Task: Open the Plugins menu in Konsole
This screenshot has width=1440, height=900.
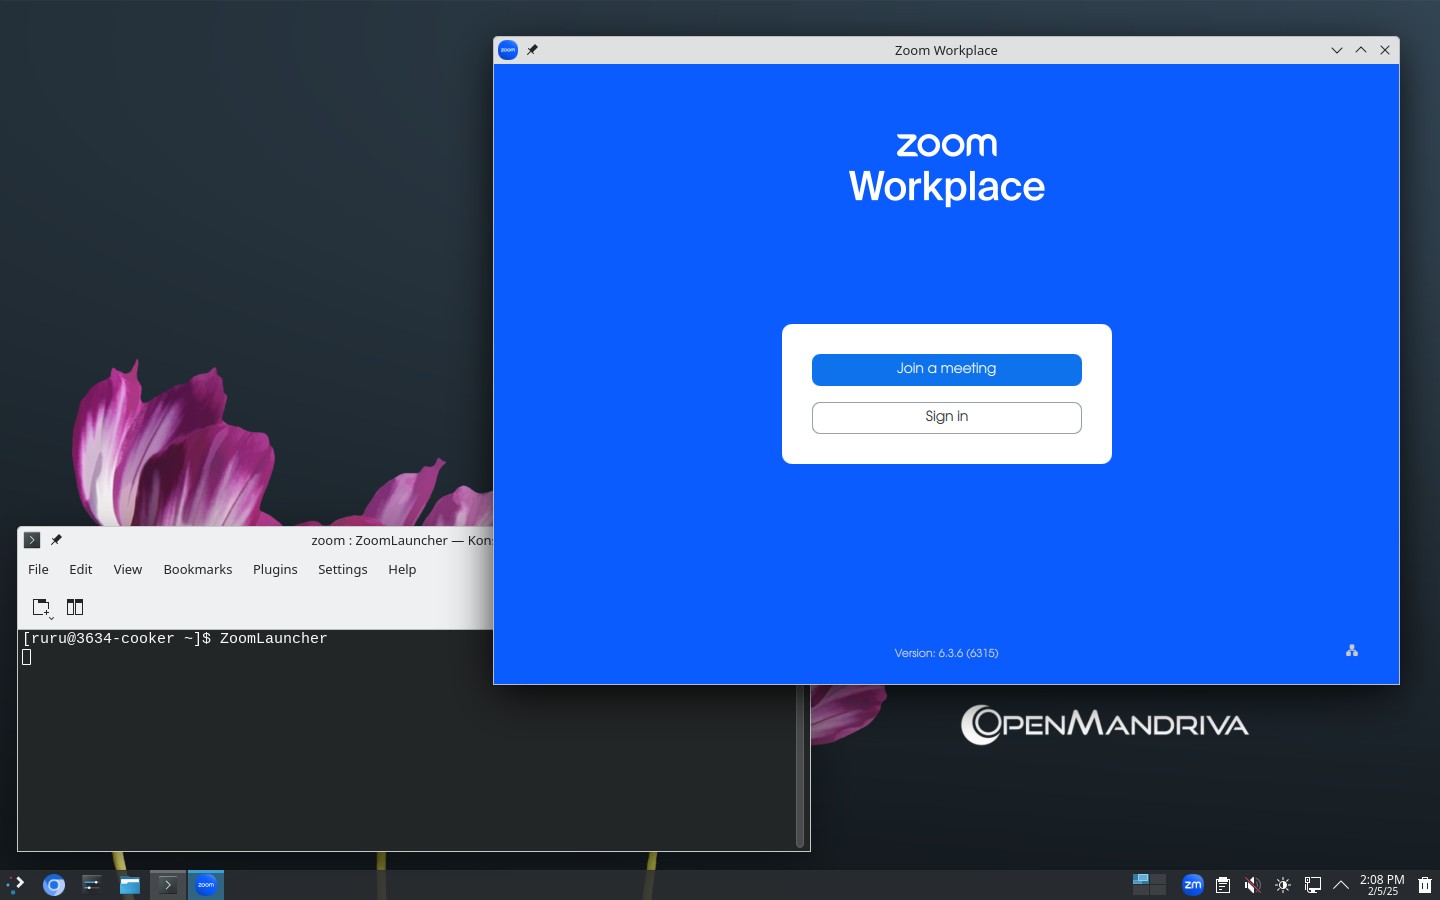Action: tap(275, 569)
